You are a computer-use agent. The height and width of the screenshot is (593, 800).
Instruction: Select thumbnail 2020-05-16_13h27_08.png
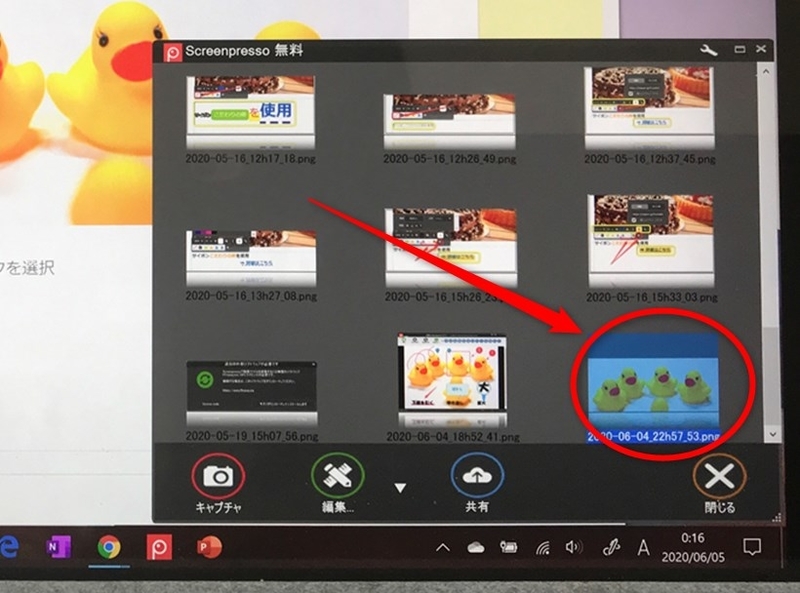tap(251, 257)
